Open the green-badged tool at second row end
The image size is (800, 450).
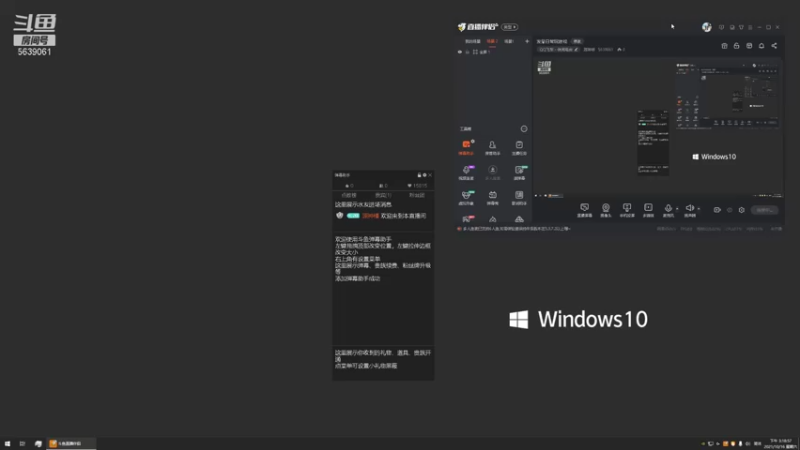(519, 172)
